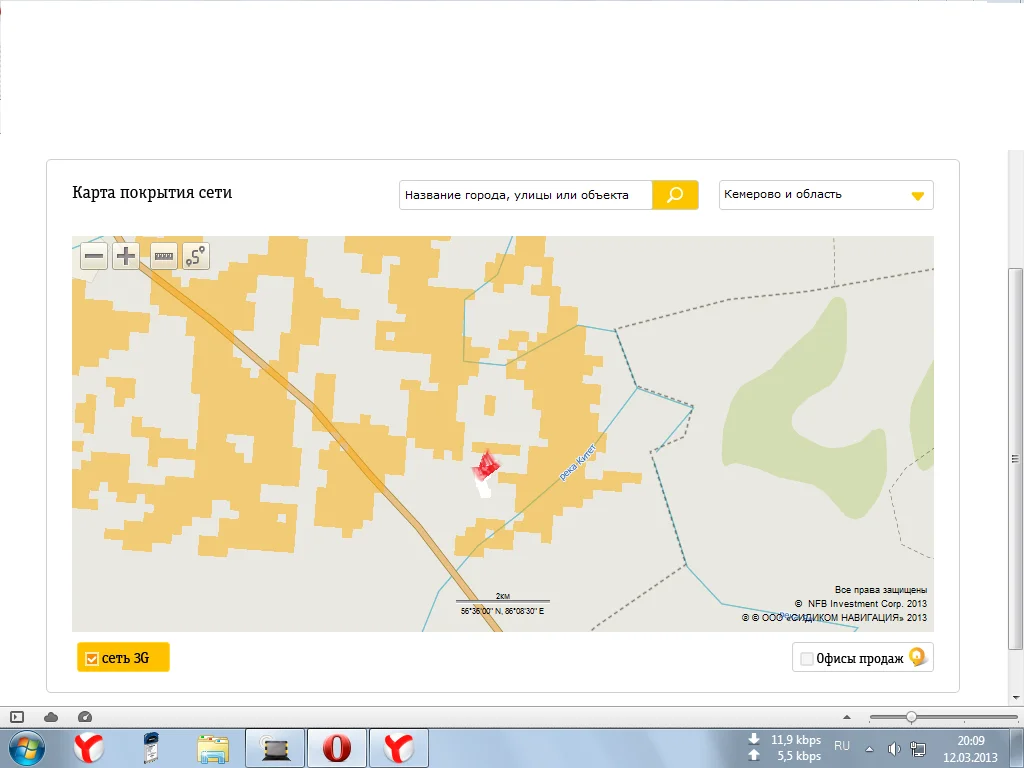Image resolution: width=1024 pixels, height=768 pixels.
Task: Activate the ruler distance measuring tool
Action: click(164, 256)
